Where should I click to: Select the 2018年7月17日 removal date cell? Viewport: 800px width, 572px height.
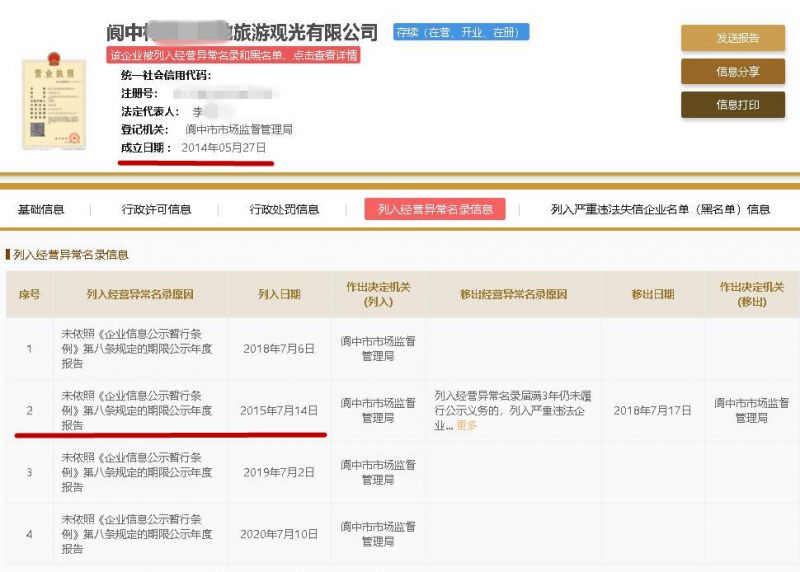(x=652, y=410)
